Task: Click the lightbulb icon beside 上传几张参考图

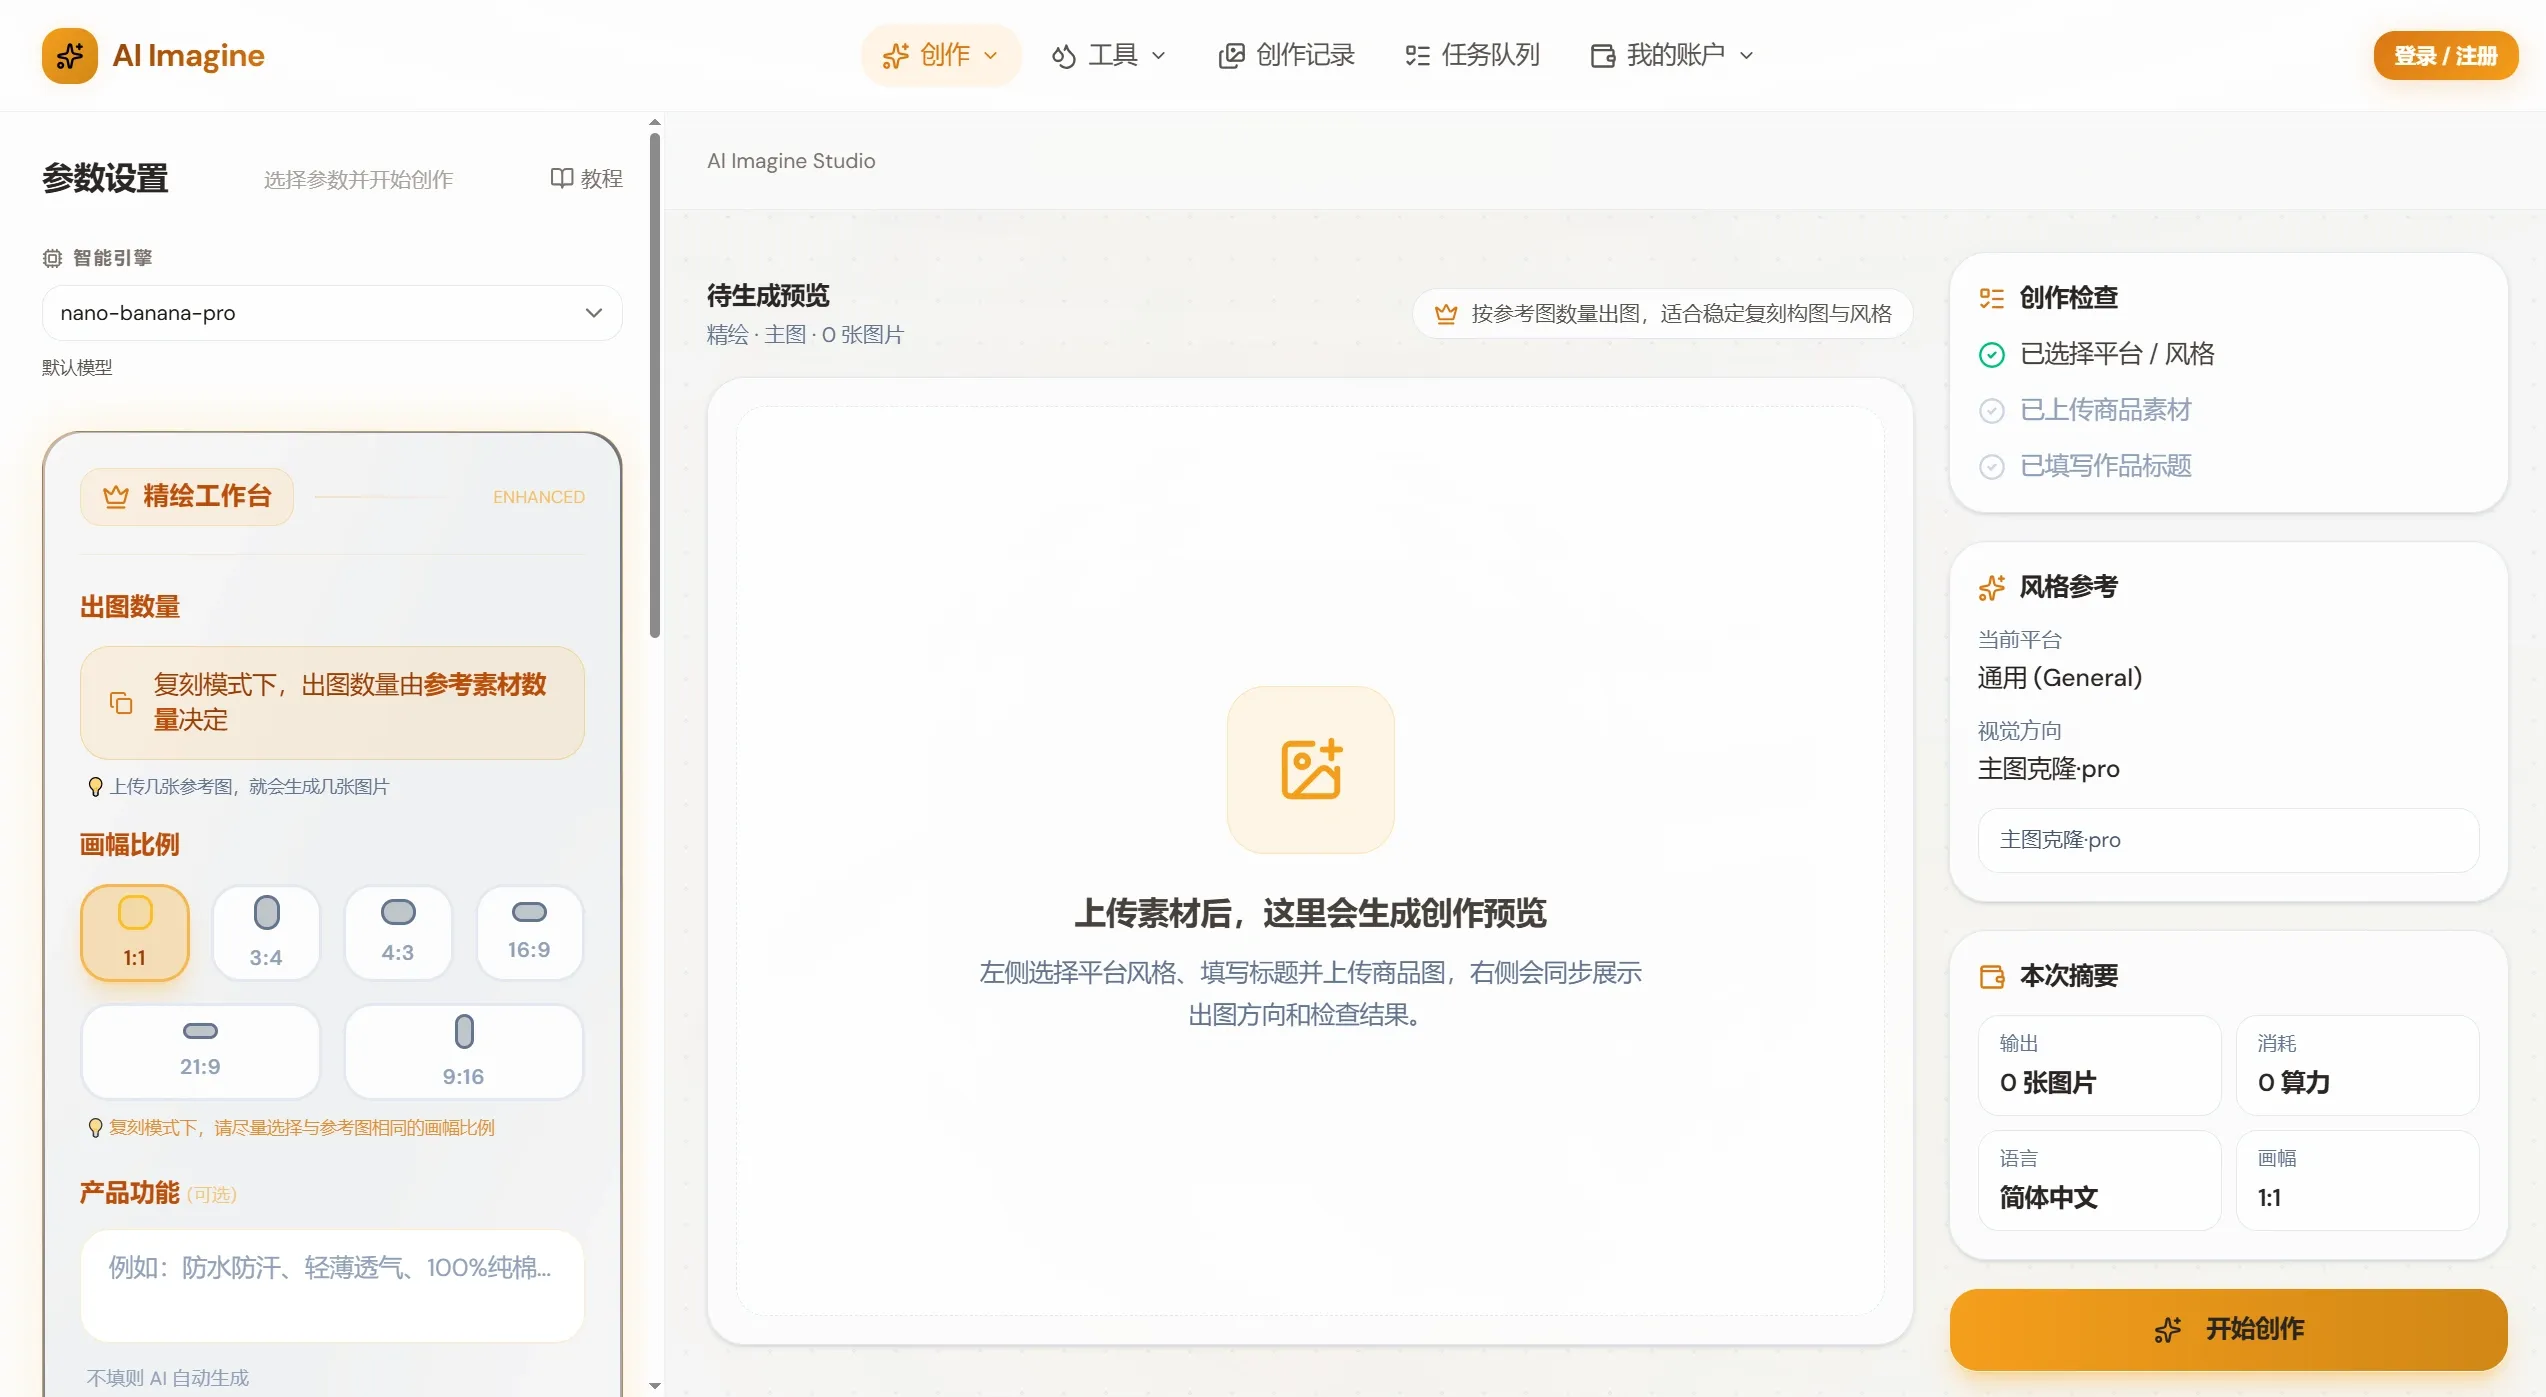Action: point(95,787)
